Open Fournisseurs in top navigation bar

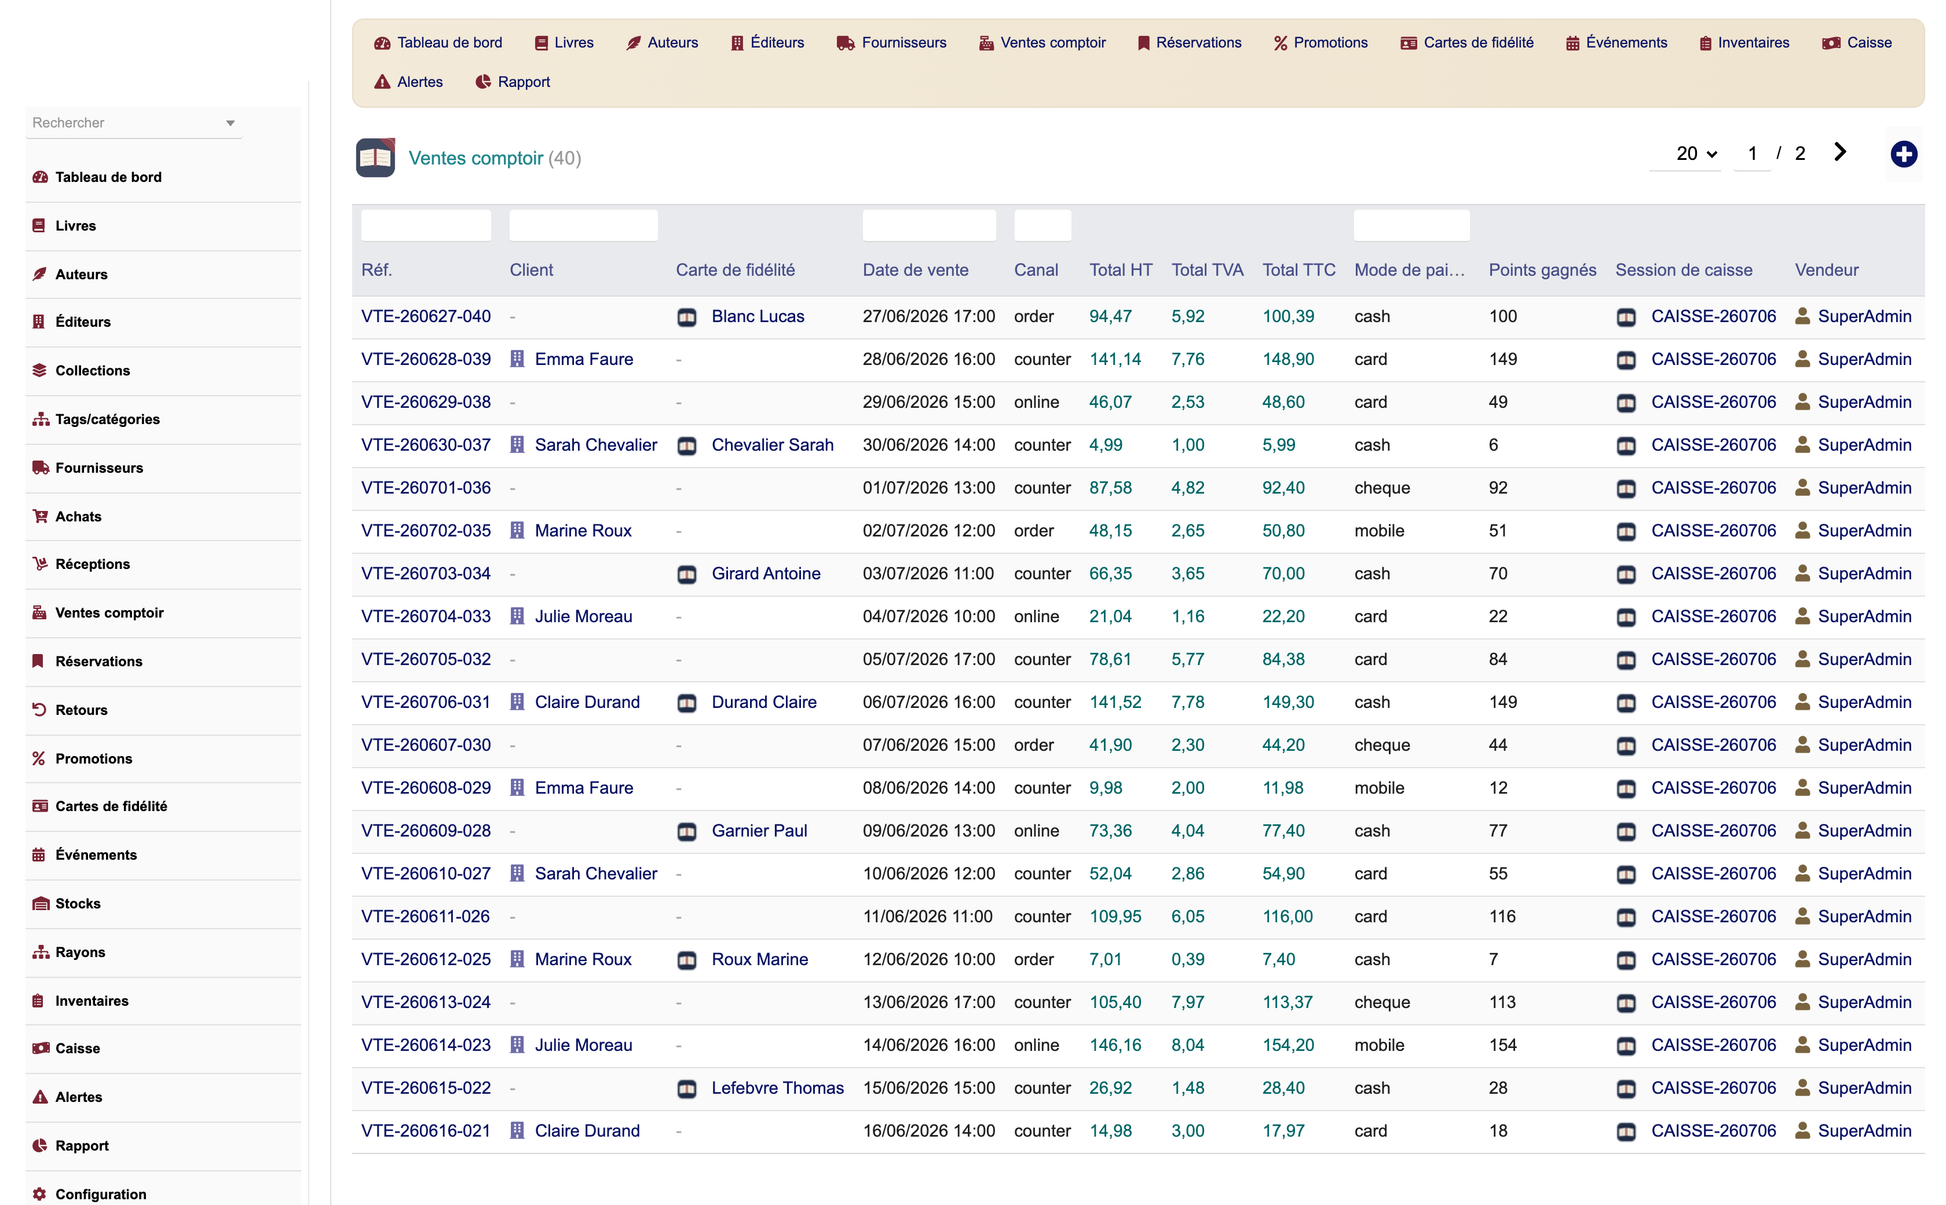pyautogui.click(x=891, y=43)
